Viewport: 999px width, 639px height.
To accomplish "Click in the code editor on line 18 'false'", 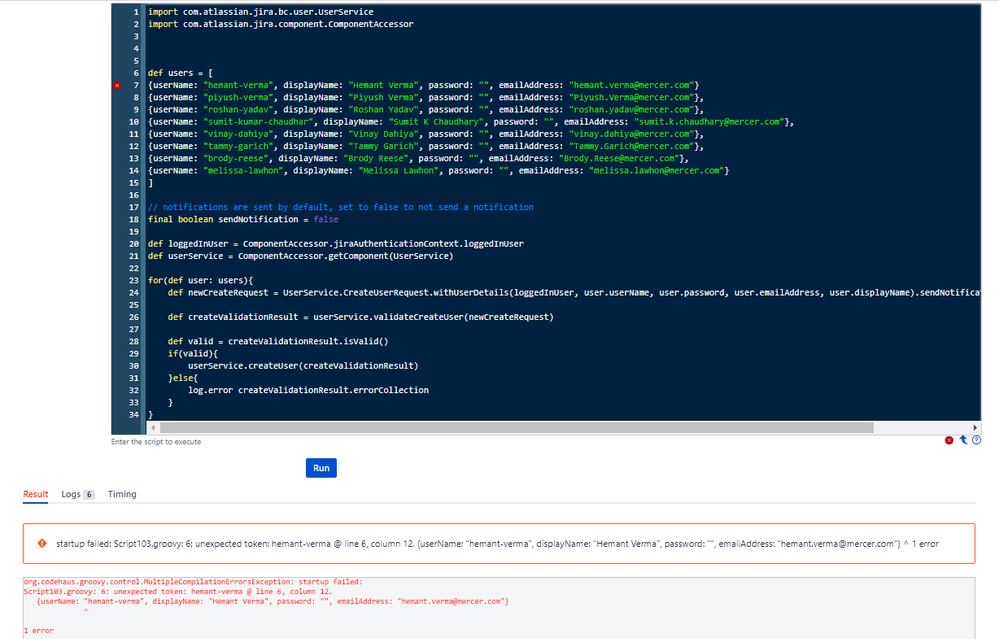I will pyautogui.click(x=326, y=219).
